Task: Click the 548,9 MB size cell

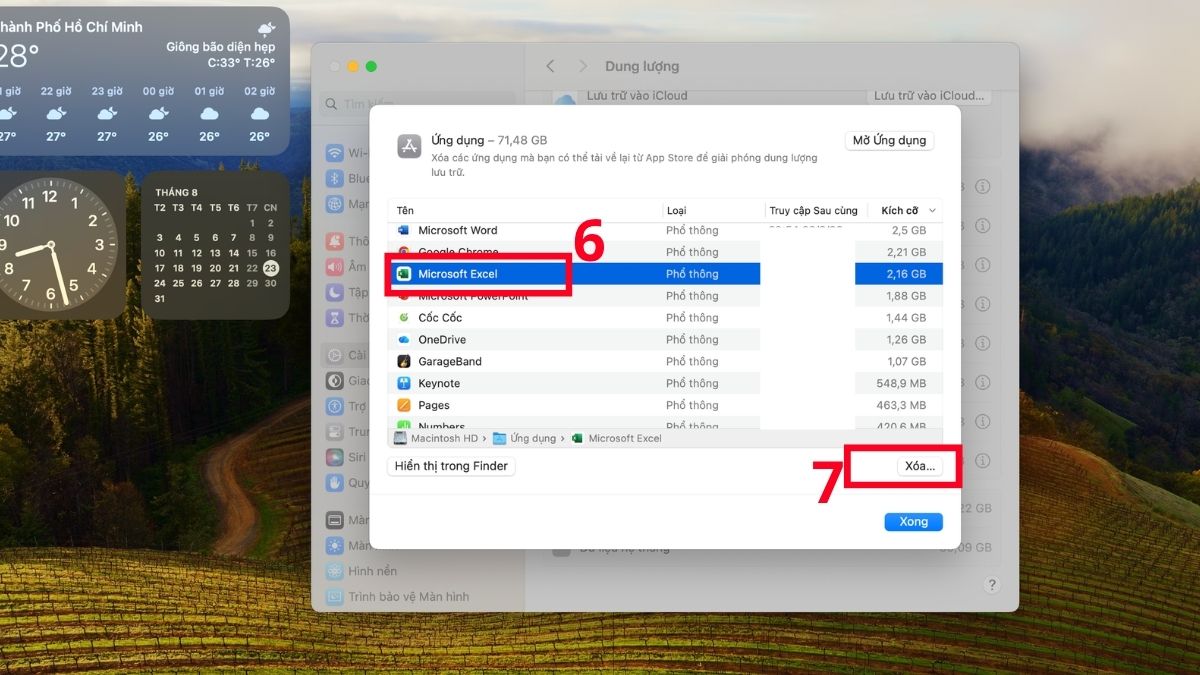Action: (x=901, y=383)
